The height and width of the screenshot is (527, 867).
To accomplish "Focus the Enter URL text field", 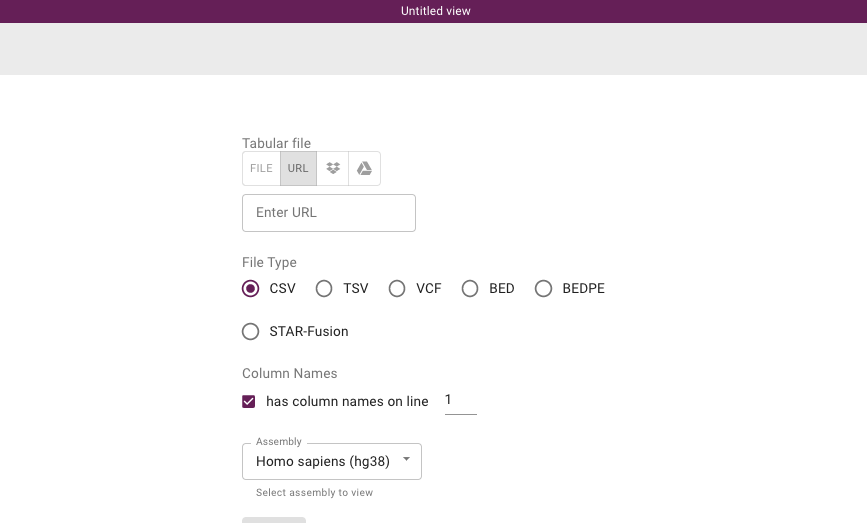I will point(329,213).
